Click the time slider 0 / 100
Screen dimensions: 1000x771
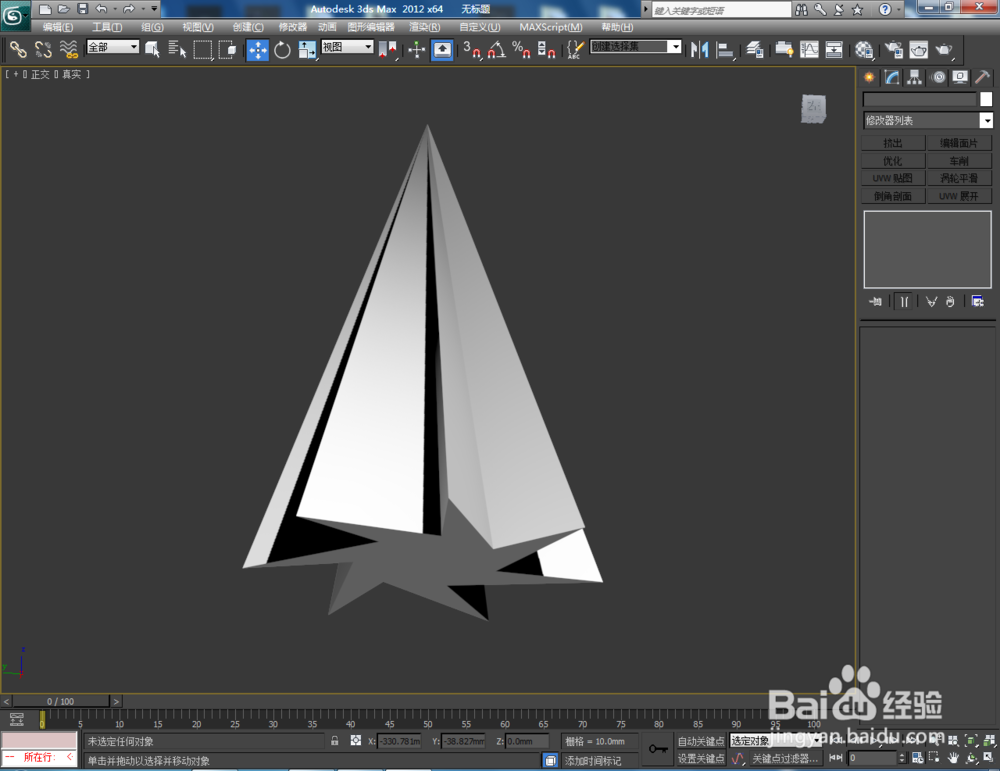(x=61, y=701)
